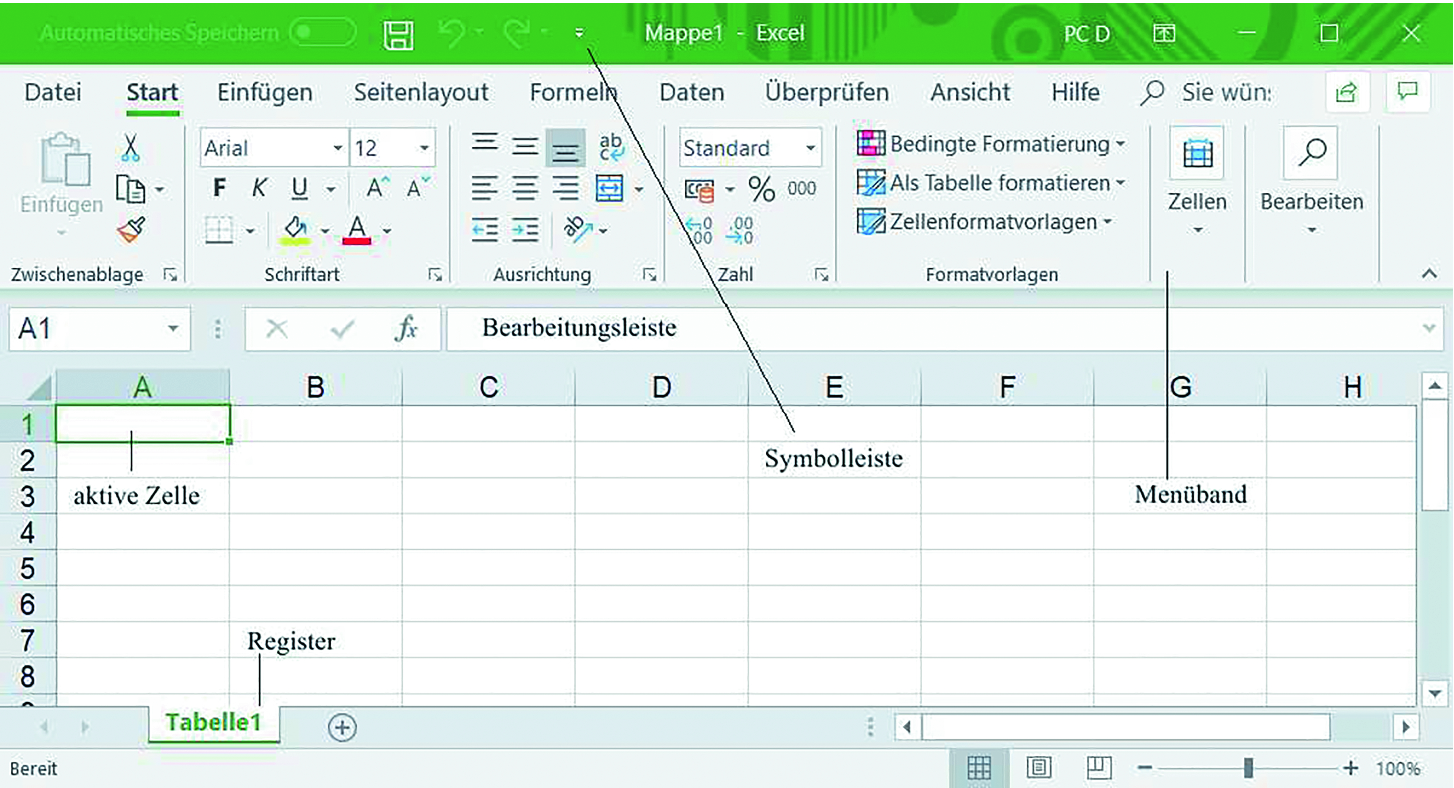This screenshot has height=788, width=1454.
Task: Open the Datei tab
Action: pyautogui.click(x=53, y=92)
